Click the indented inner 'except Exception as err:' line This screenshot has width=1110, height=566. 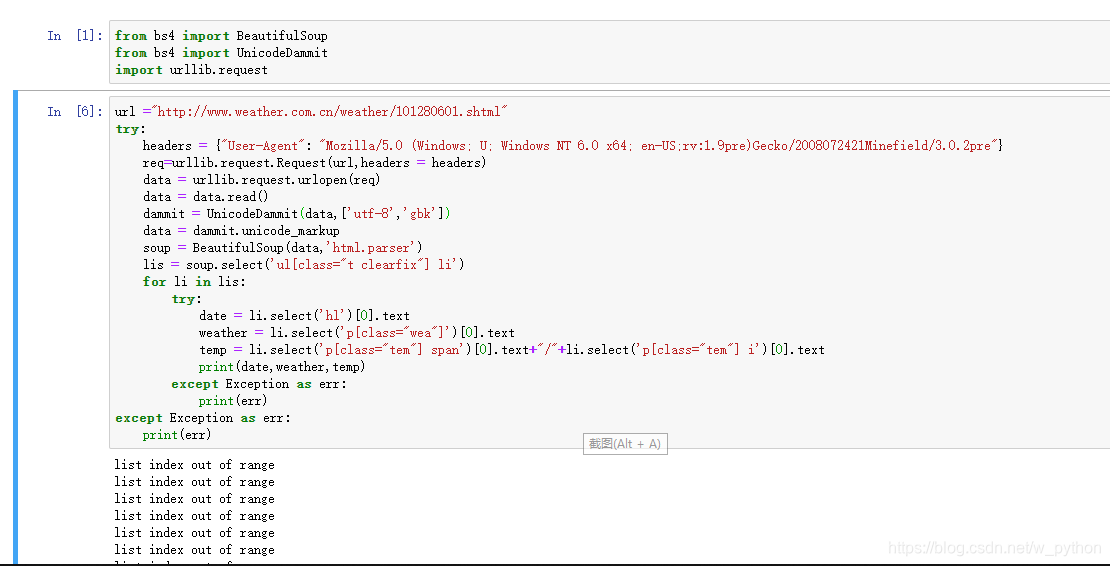[x=259, y=383]
